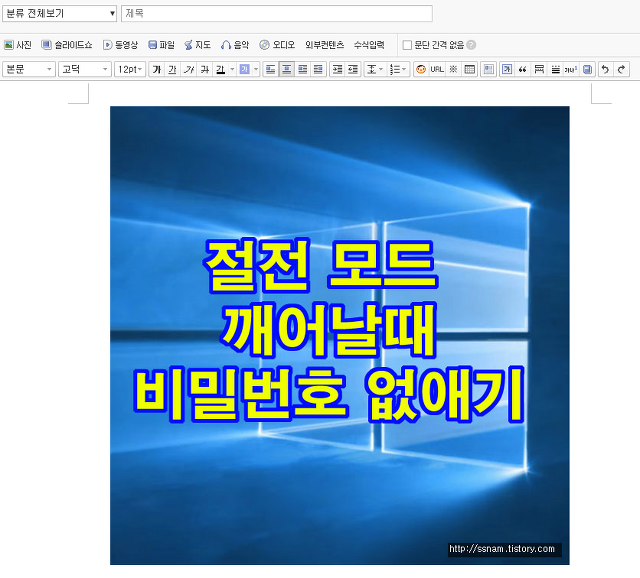Viewport: 640px width, 578px height.
Task: Center-align the text
Action: pos(287,69)
